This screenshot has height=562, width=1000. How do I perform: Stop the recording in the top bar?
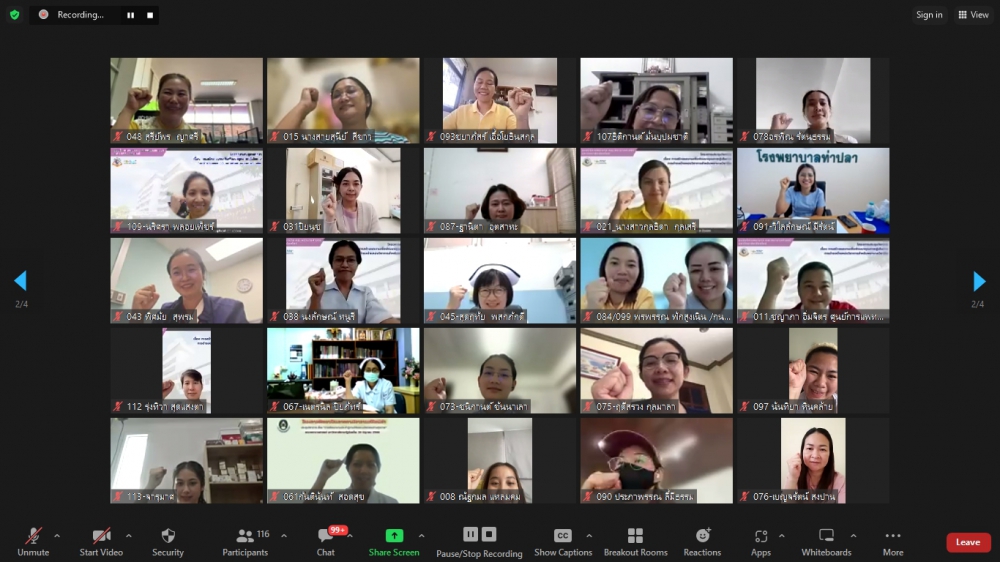pyautogui.click(x=150, y=15)
